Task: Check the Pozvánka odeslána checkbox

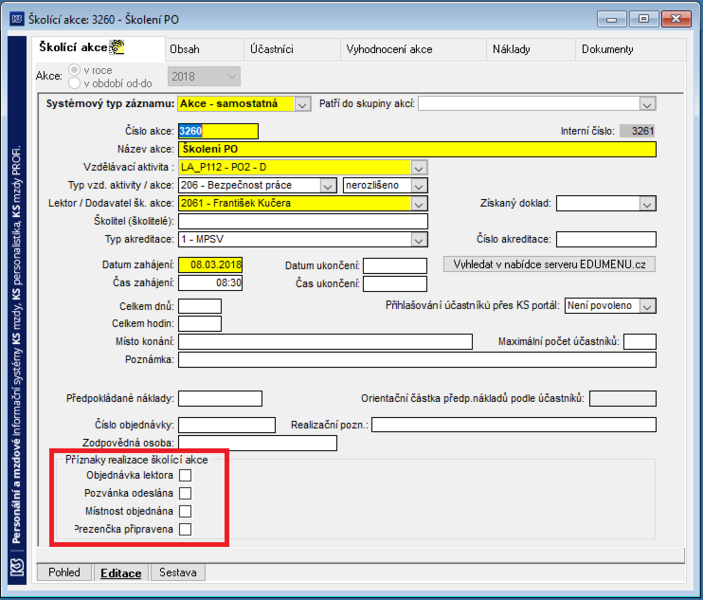Action: click(185, 493)
